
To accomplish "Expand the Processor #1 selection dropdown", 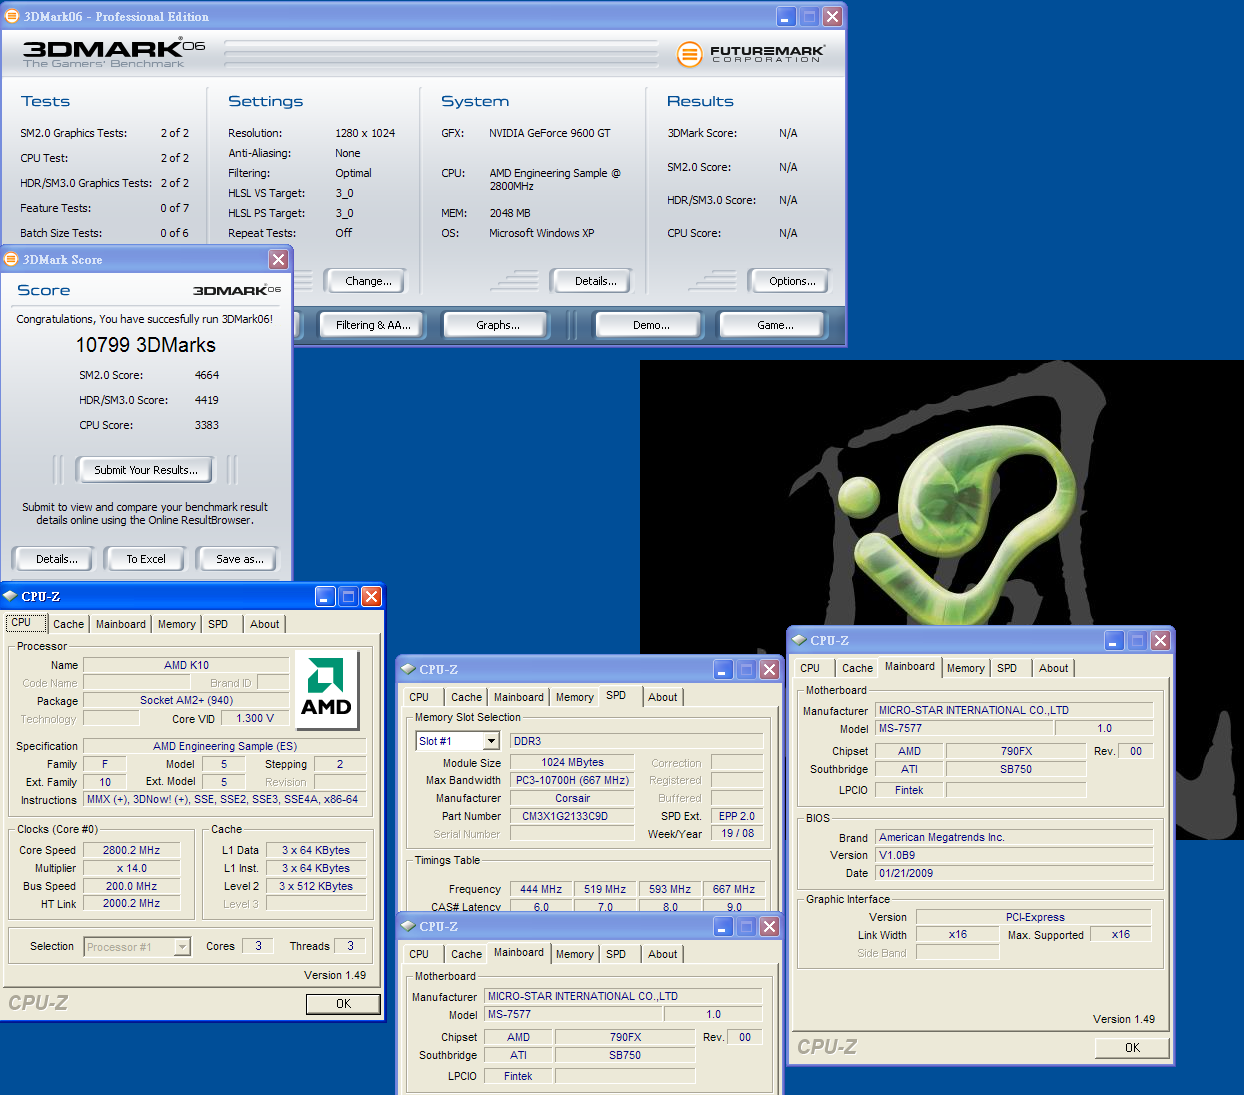I will point(182,947).
